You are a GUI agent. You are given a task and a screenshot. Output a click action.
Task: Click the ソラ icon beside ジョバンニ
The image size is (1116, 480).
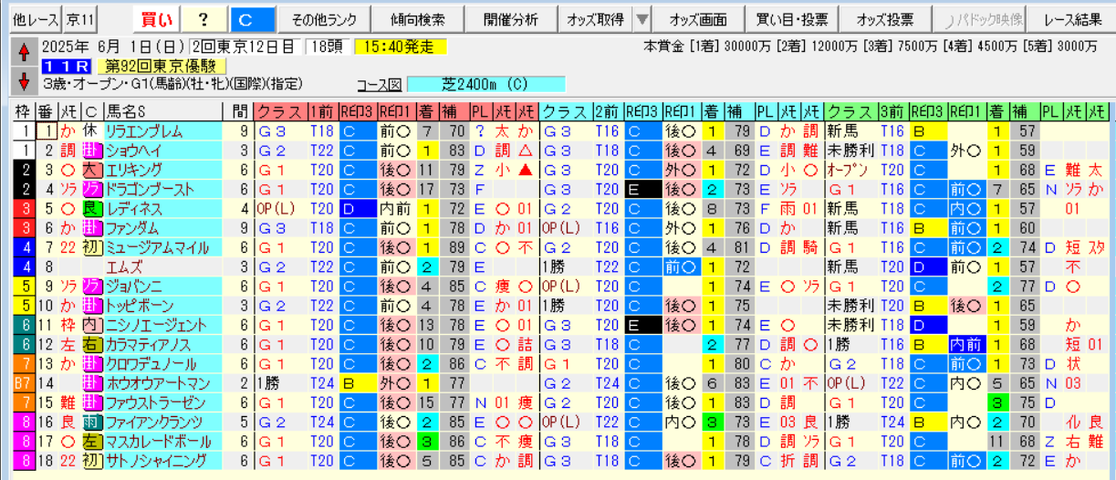pos(91,287)
